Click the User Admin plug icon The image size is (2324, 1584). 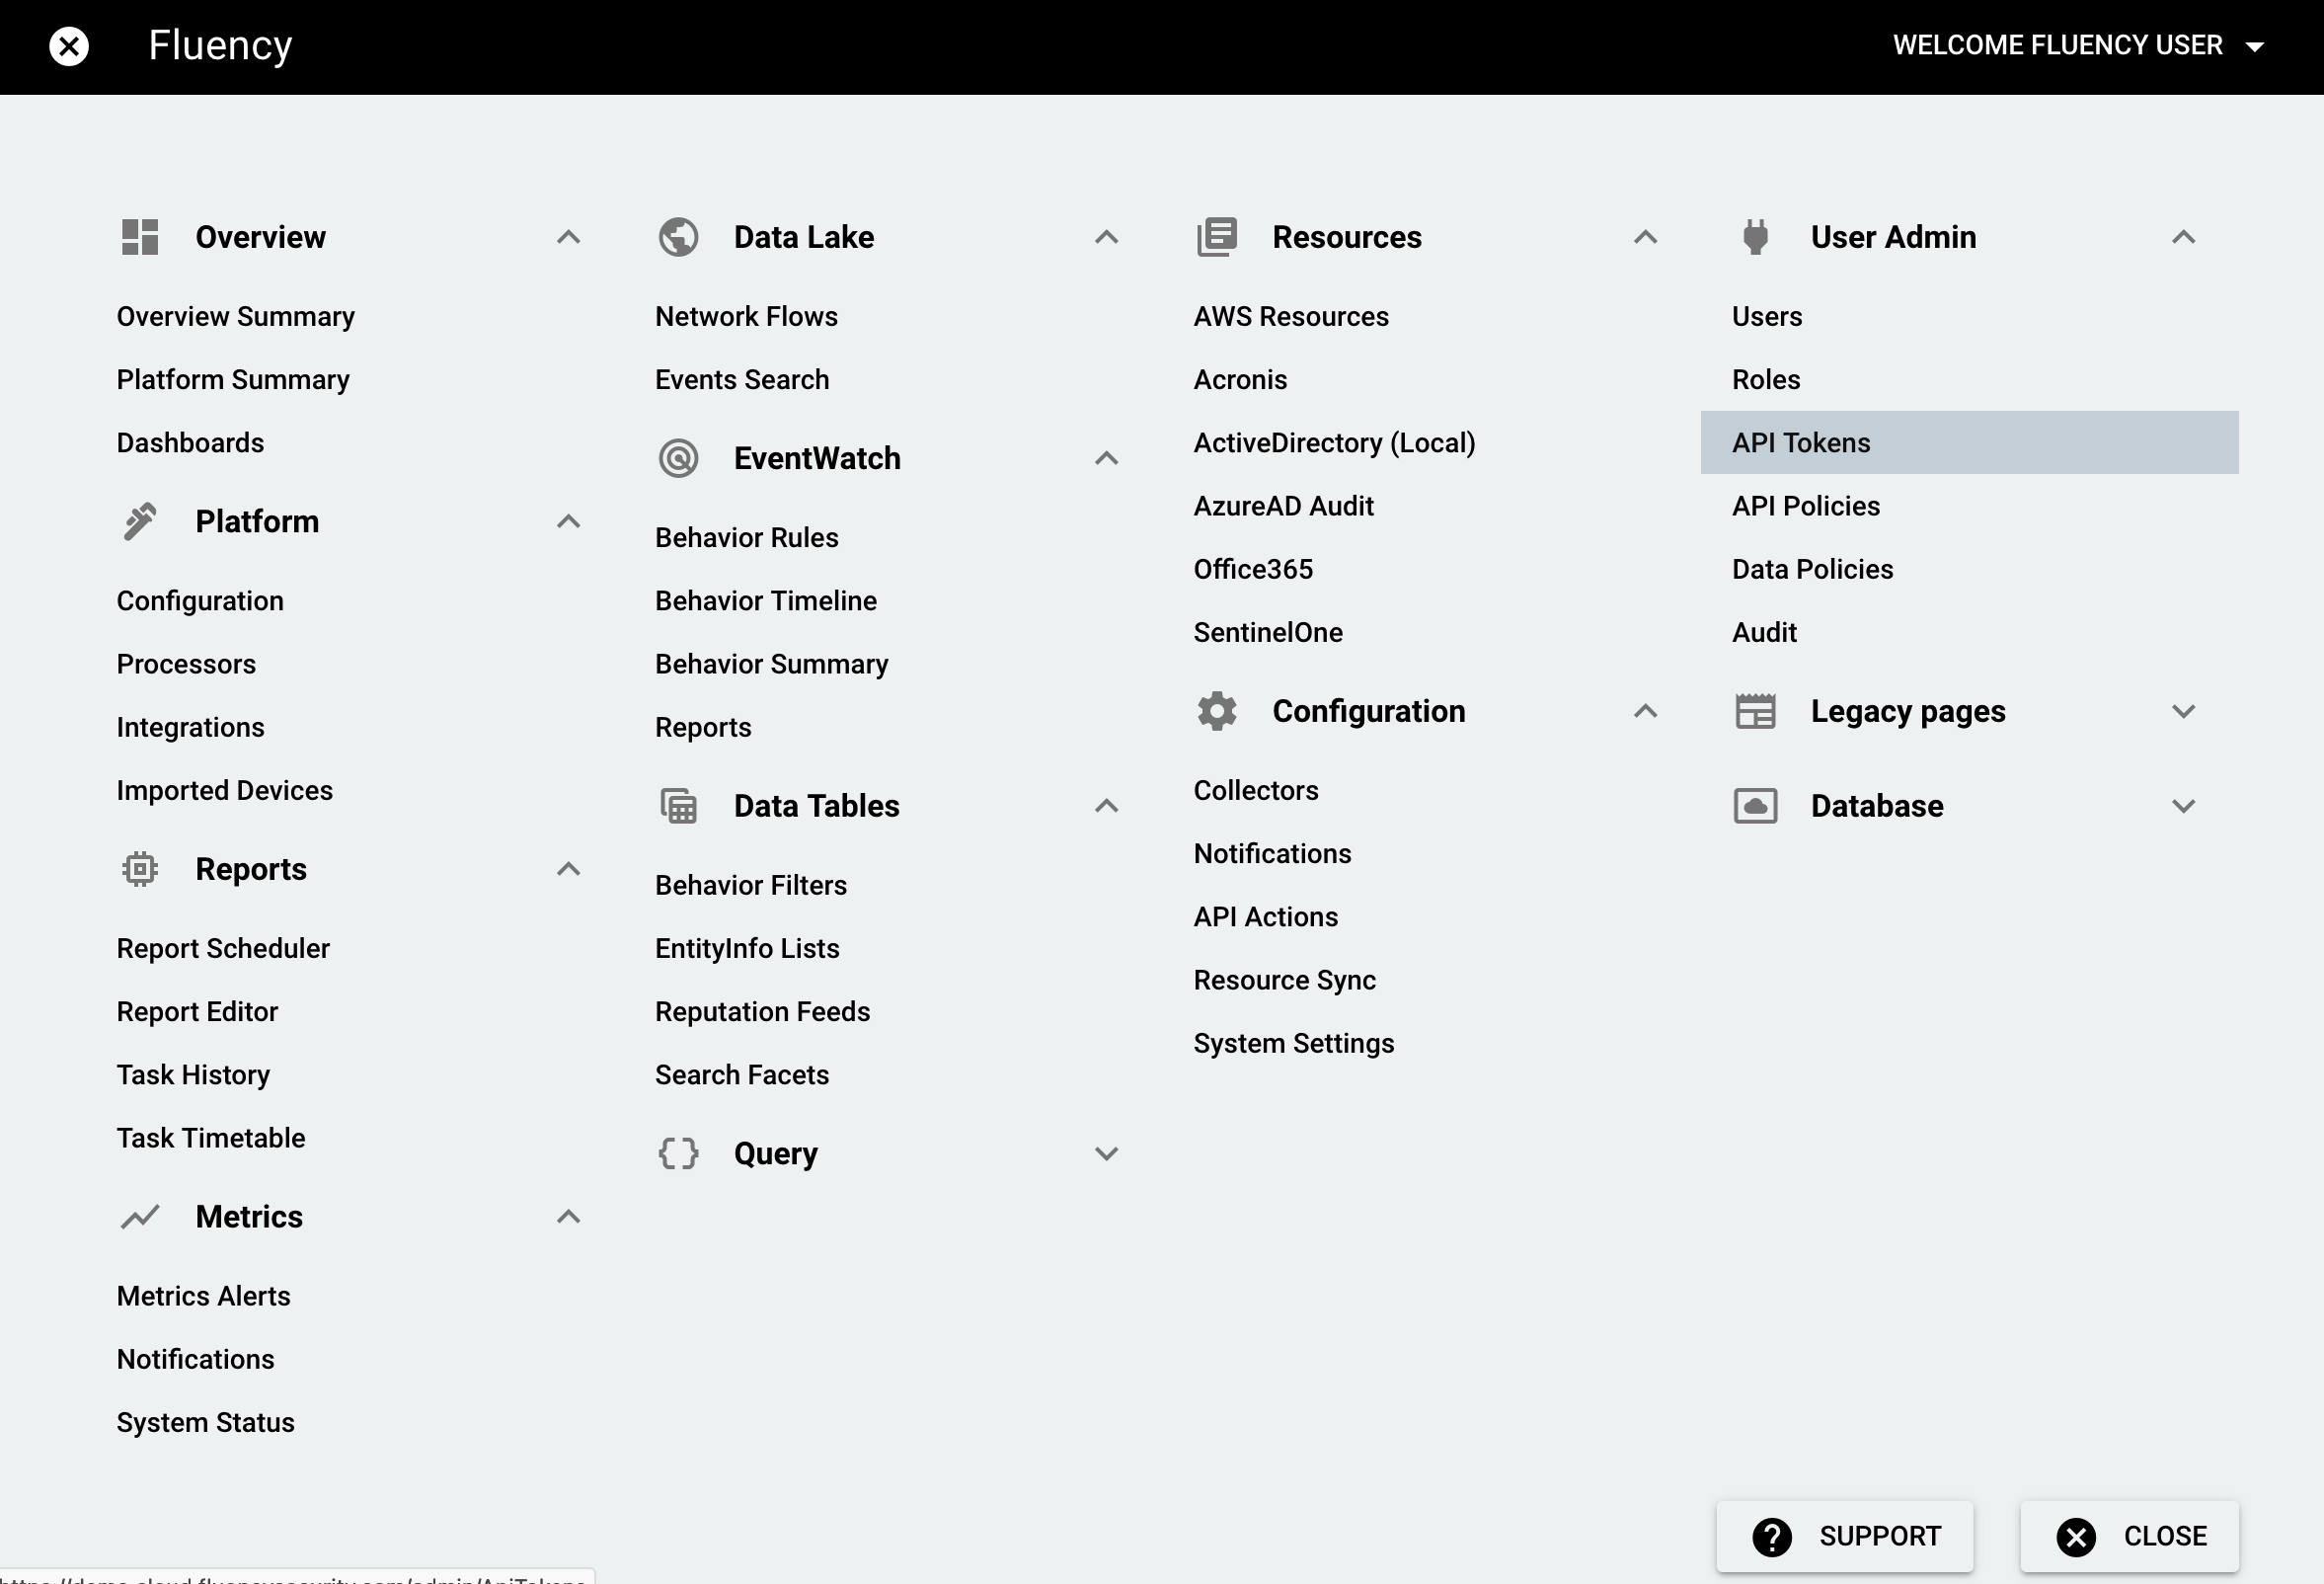(1755, 237)
